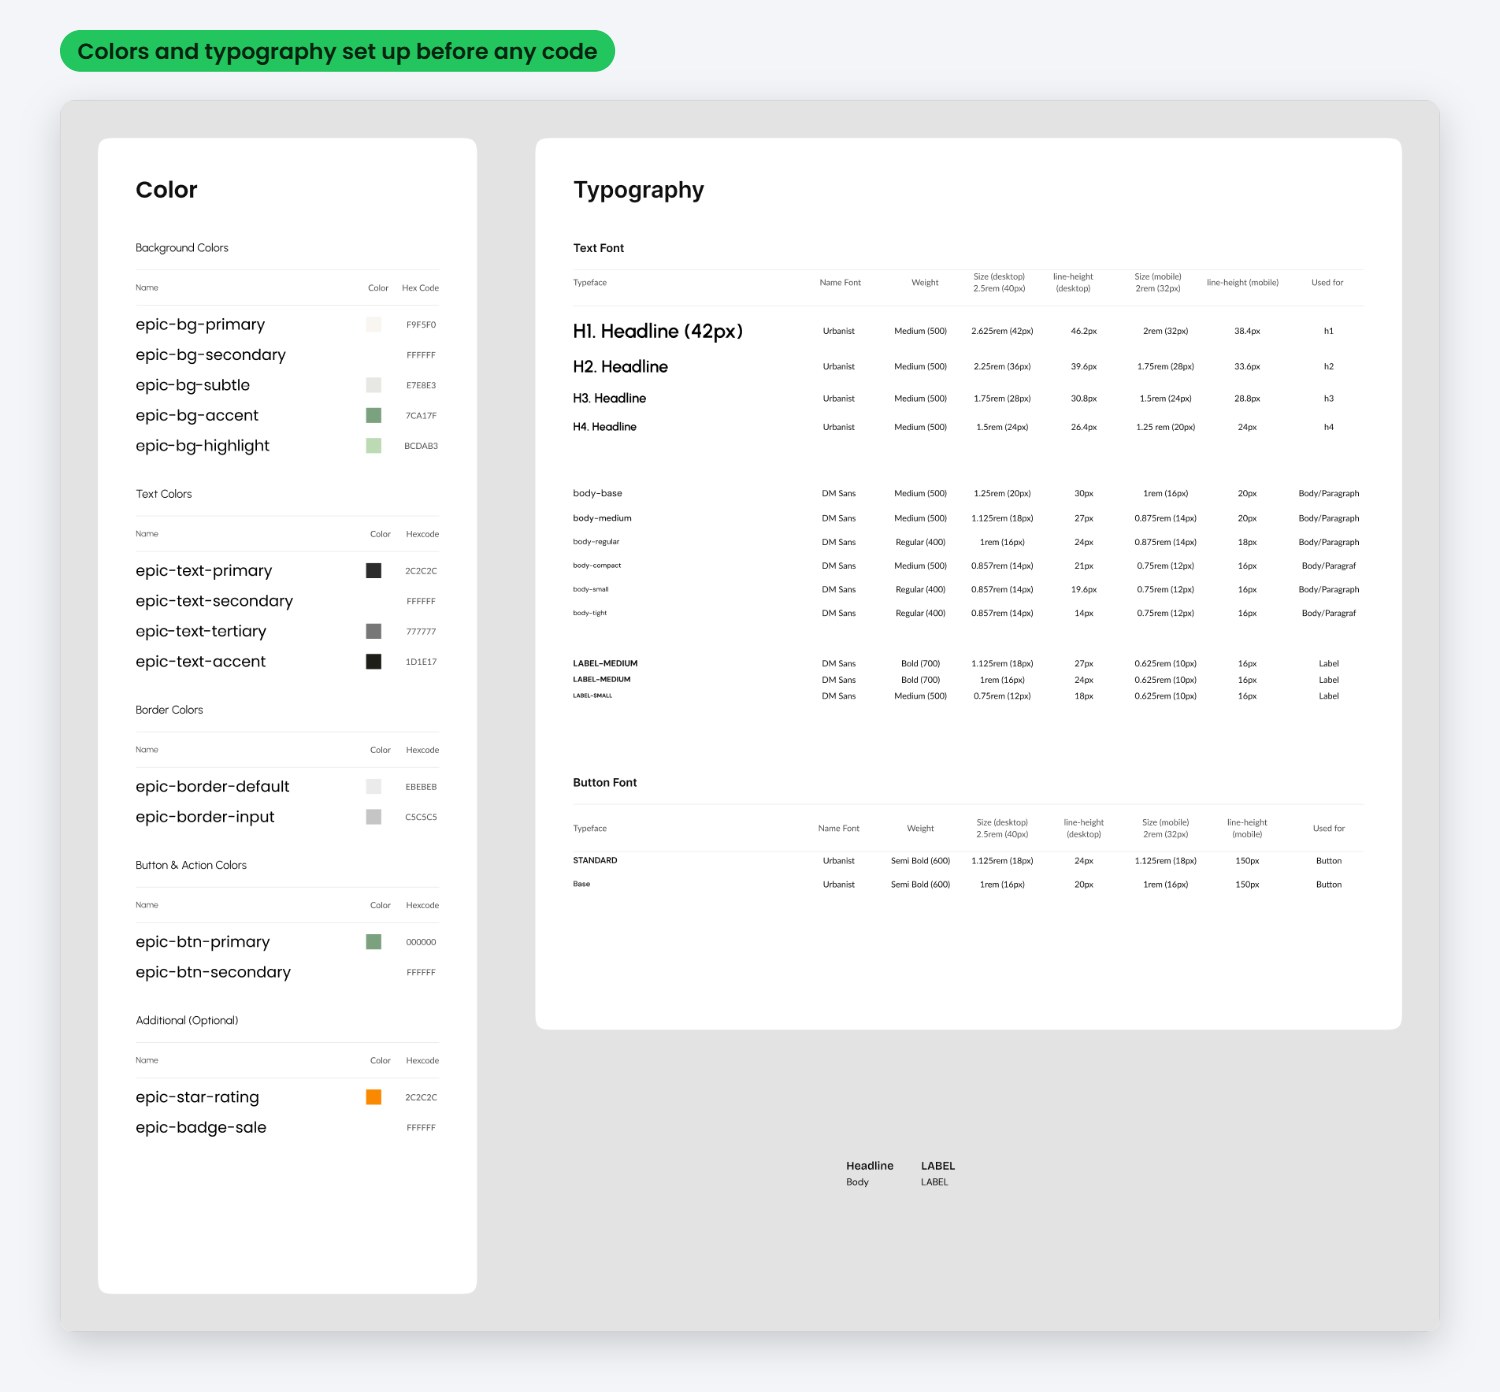The height and width of the screenshot is (1392, 1500).
Task: Select the "Button Font" section heading
Action: point(605,783)
